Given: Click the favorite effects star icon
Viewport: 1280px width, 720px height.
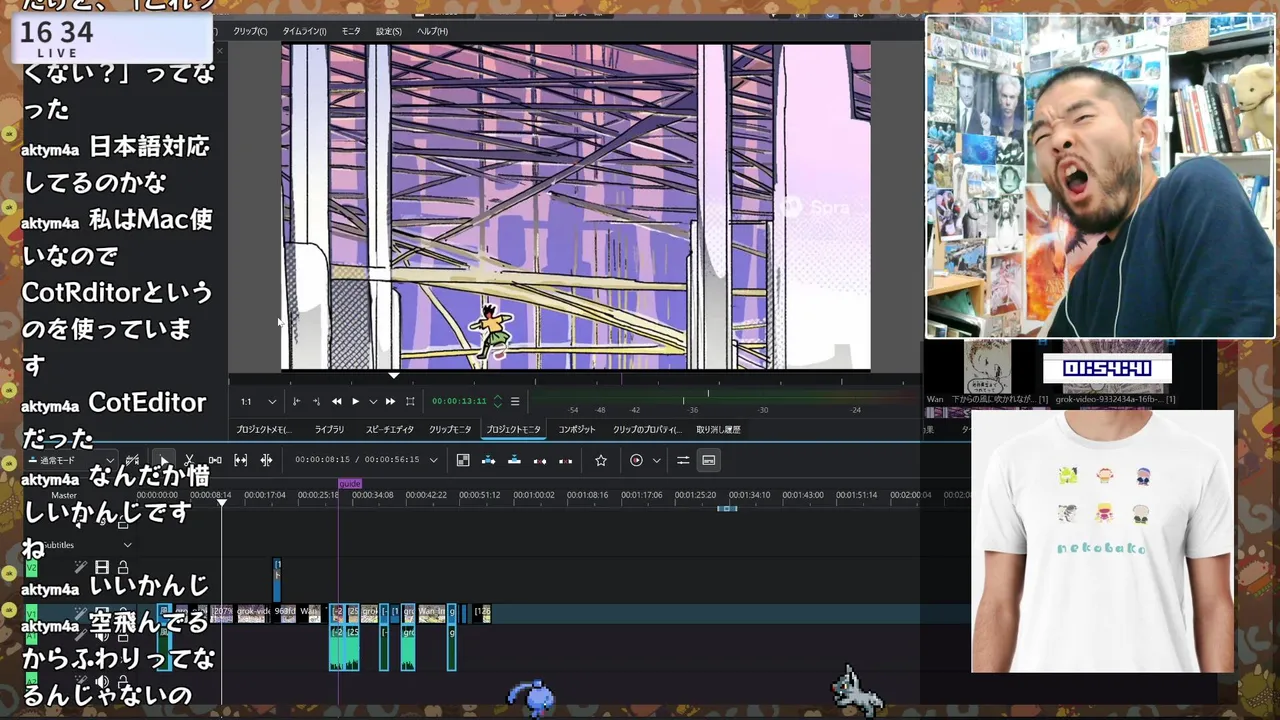Looking at the screenshot, I should (x=601, y=460).
